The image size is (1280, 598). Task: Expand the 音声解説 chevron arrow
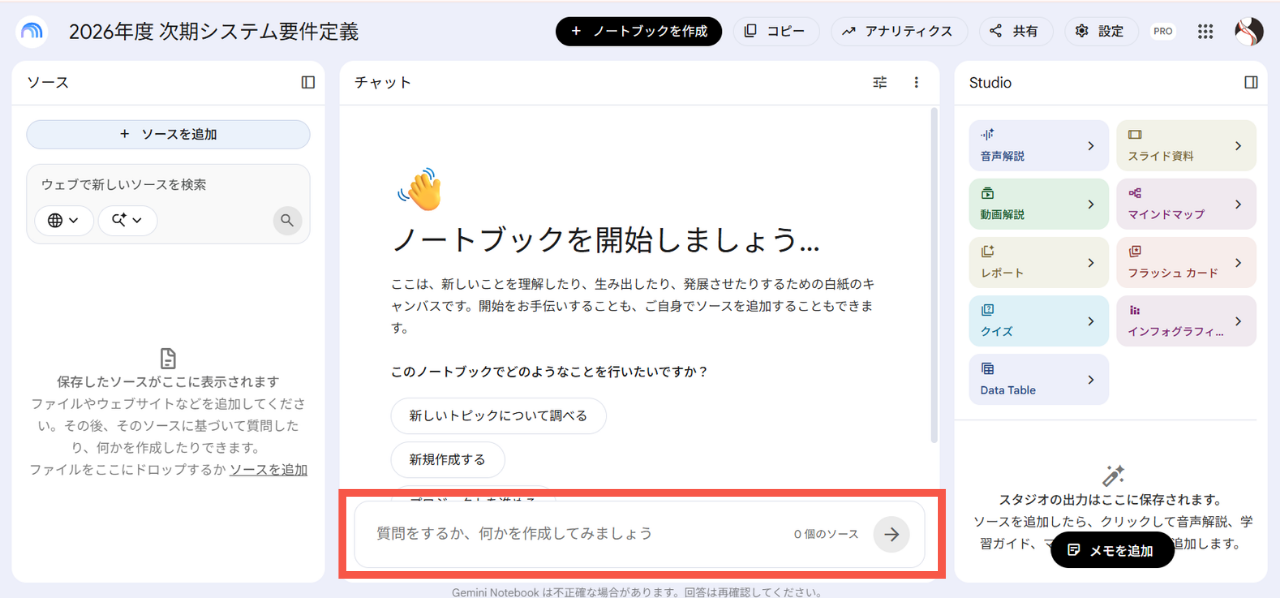(1091, 146)
